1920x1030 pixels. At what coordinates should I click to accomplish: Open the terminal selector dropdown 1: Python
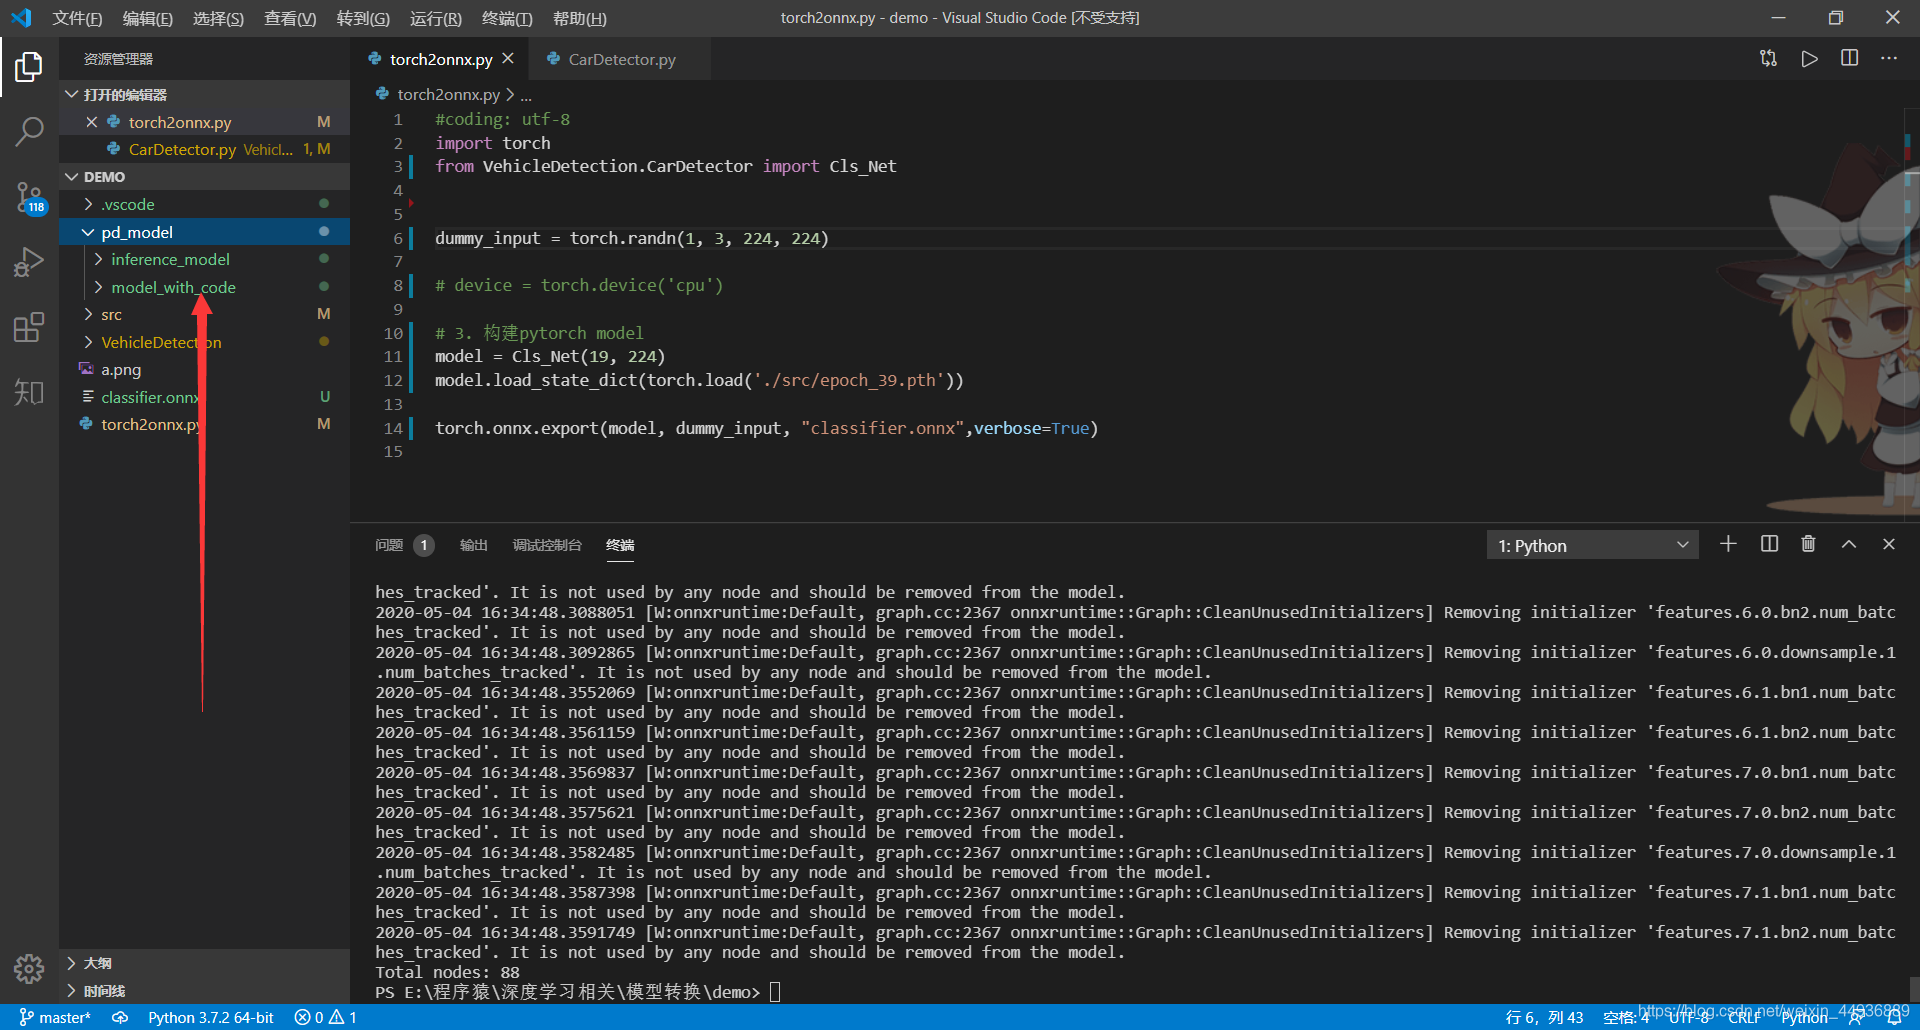(1592, 546)
